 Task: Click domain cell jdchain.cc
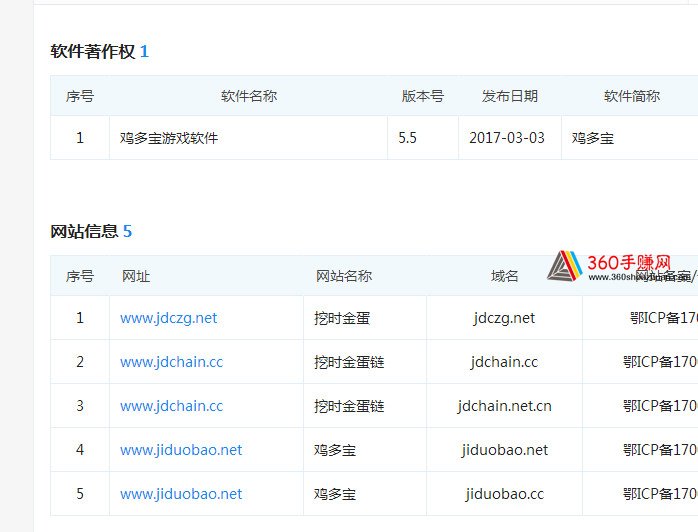[504, 362]
